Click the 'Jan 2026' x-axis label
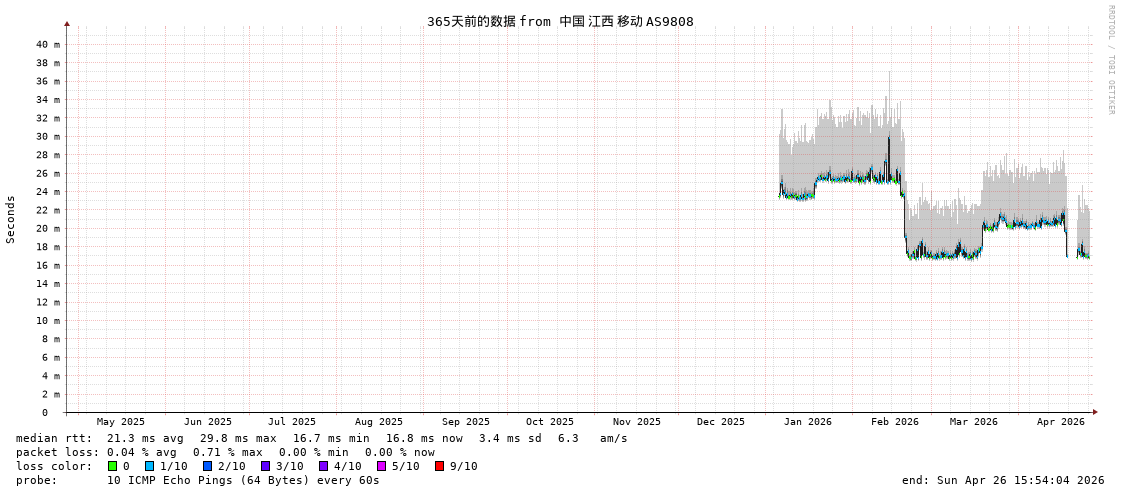Screen dimensions: 1121x494 [807, 422]
